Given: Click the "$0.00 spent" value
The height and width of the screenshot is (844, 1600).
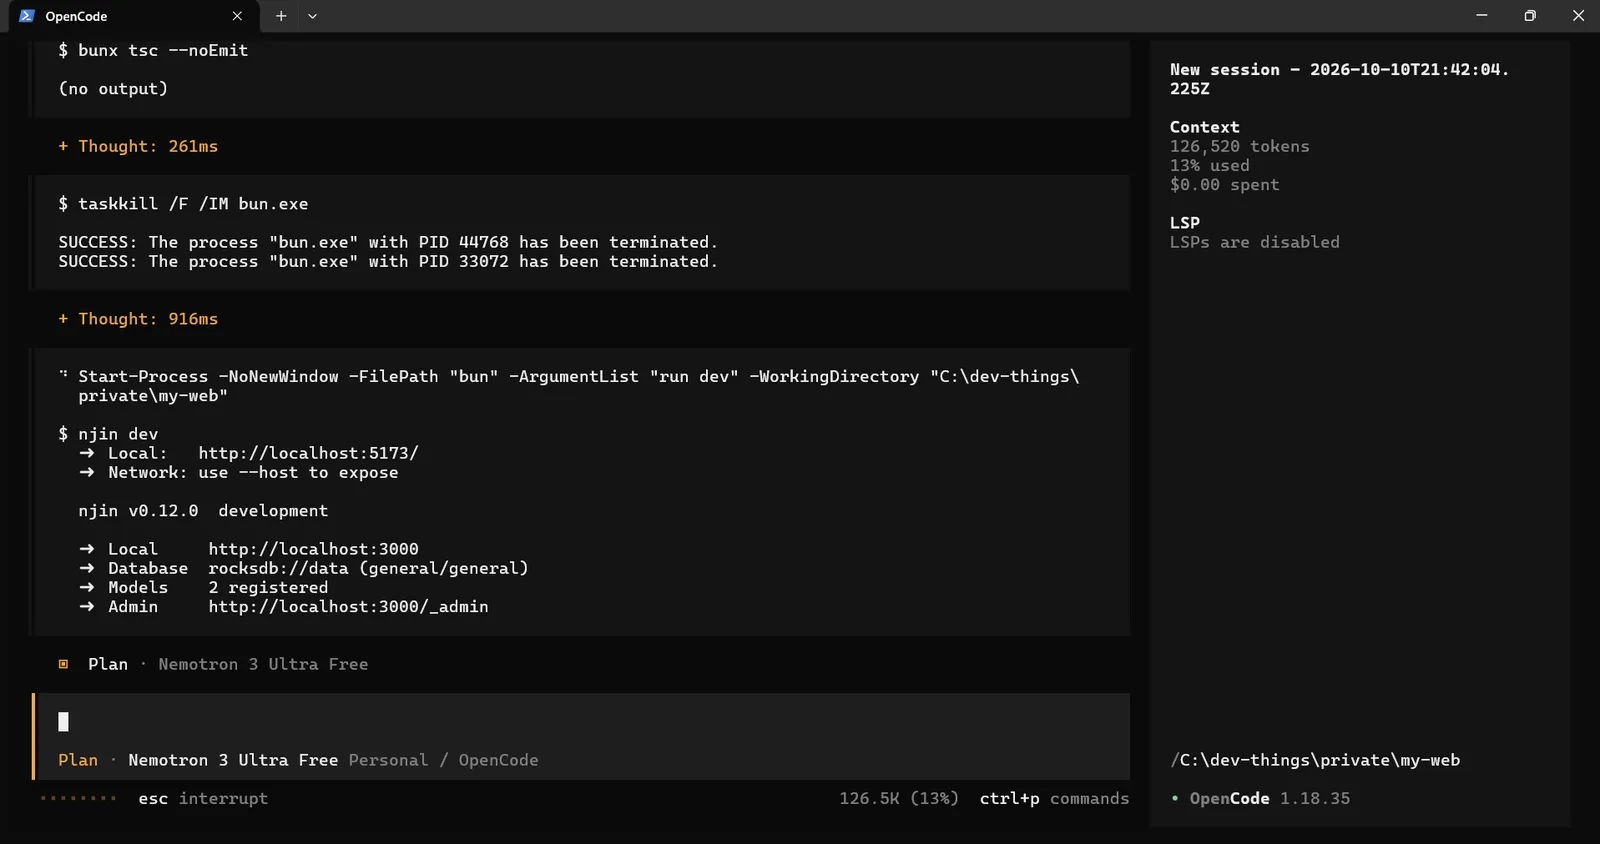Looking at the screenshot, I should 1224,185.
